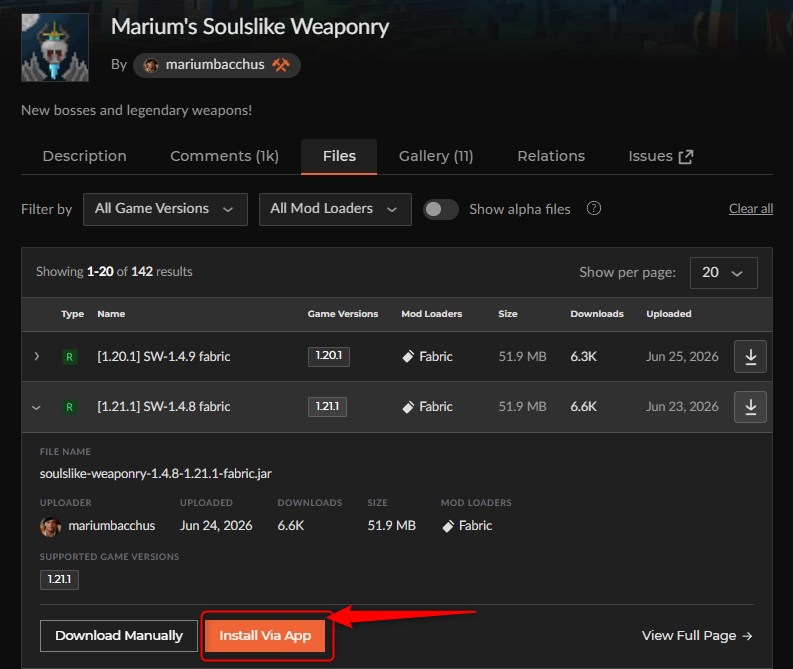The width and height of the screenshot is (793, 669).
Task: Click the Showing 1-20 of 142 results text
Action: (x=114, y=272)
